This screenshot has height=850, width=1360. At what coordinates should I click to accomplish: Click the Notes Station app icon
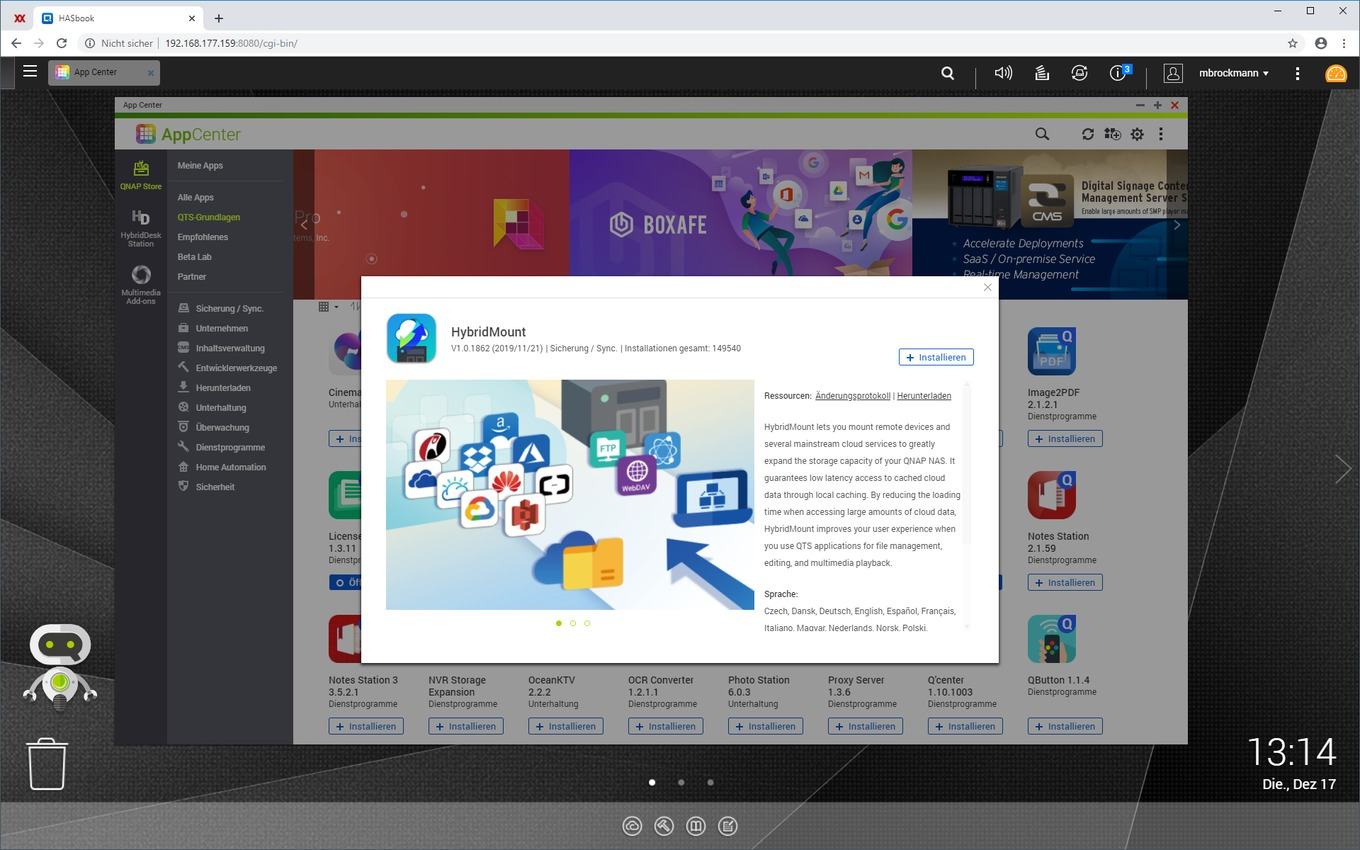click(x=1051, y=495)
